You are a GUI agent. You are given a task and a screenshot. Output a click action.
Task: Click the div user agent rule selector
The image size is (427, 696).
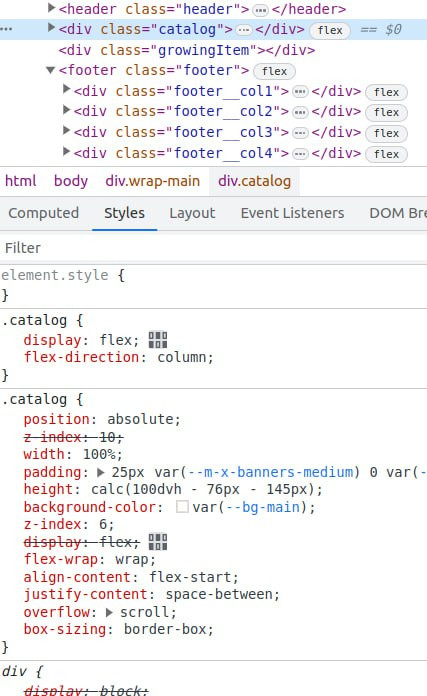tap(14, 671)
